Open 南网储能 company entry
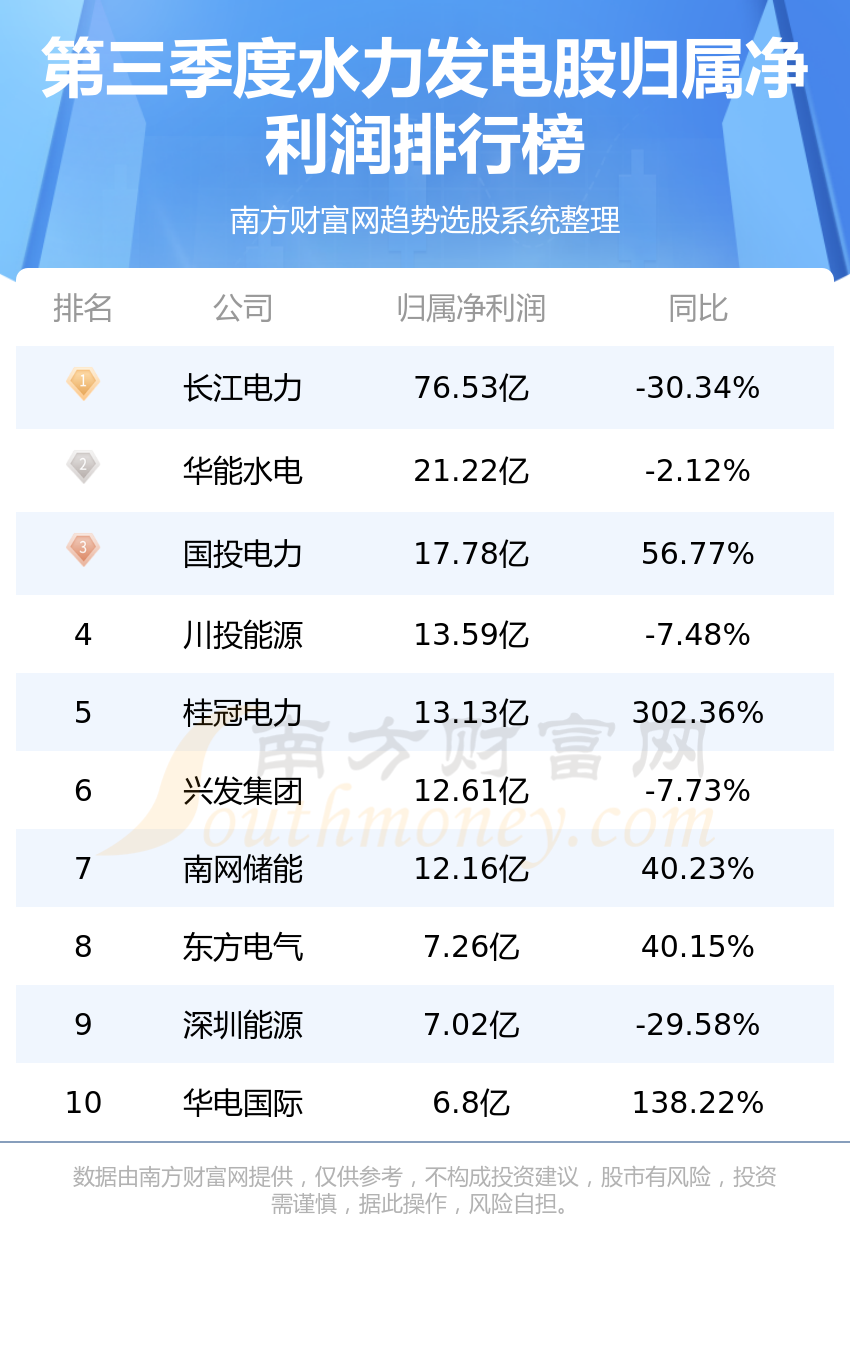This screenshot has height=1350, width=850. pos(243,869)
